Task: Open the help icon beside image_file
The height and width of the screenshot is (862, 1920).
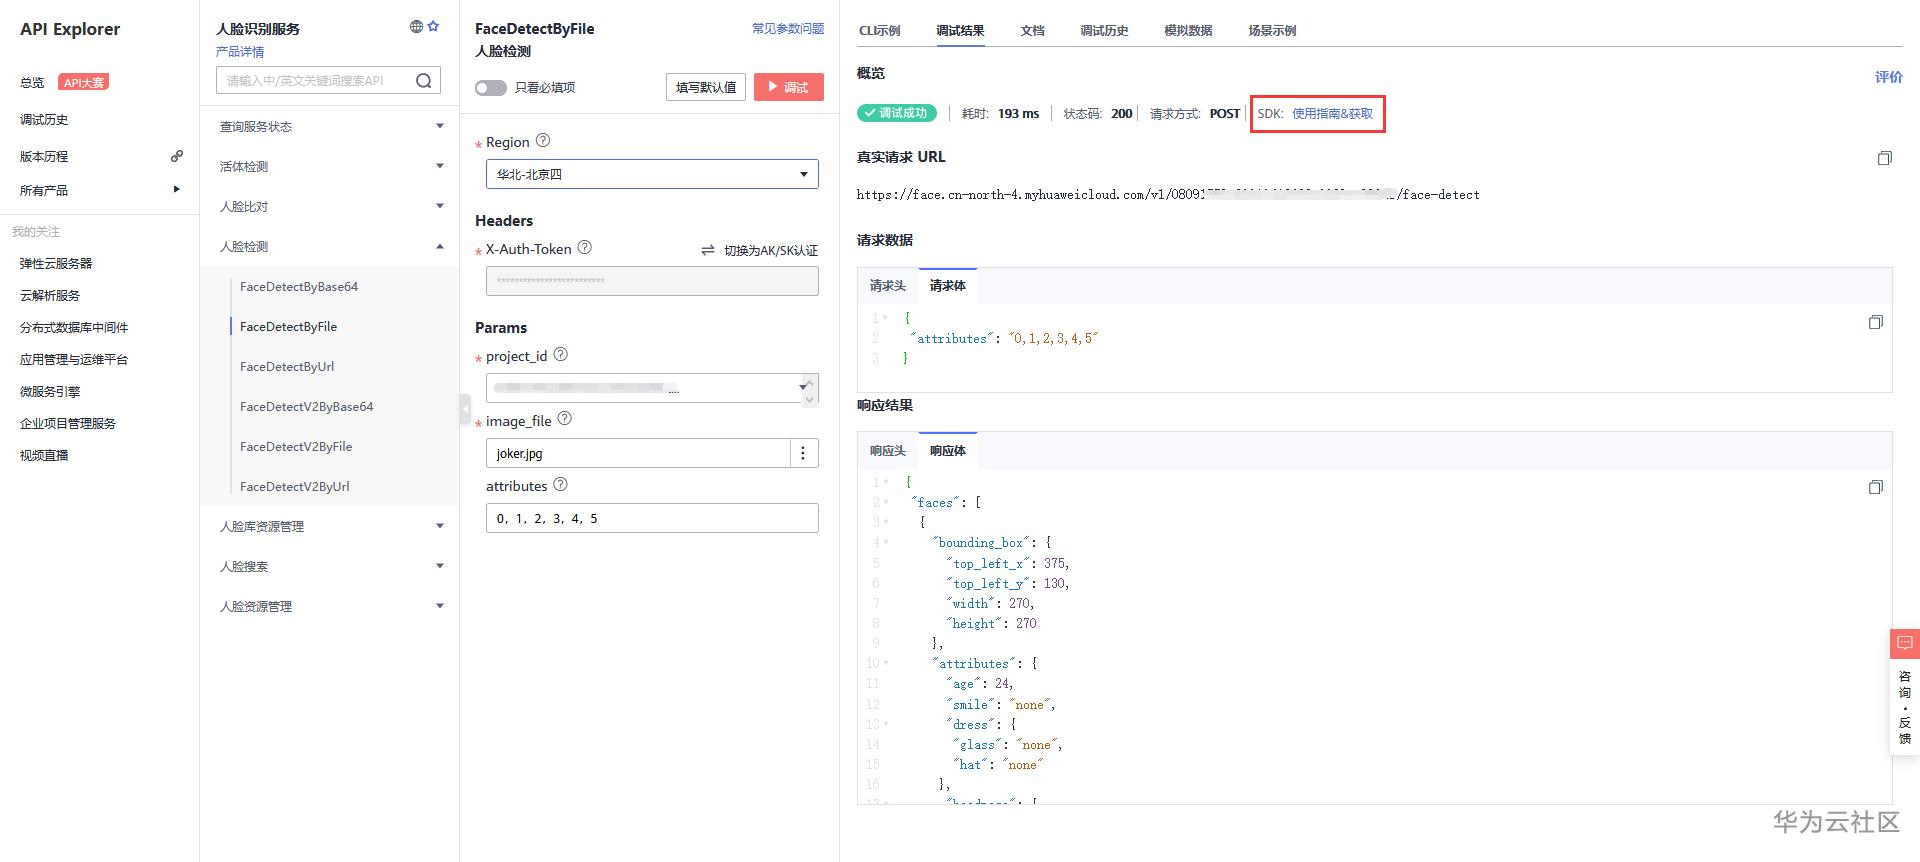Action: click(565, 420)
